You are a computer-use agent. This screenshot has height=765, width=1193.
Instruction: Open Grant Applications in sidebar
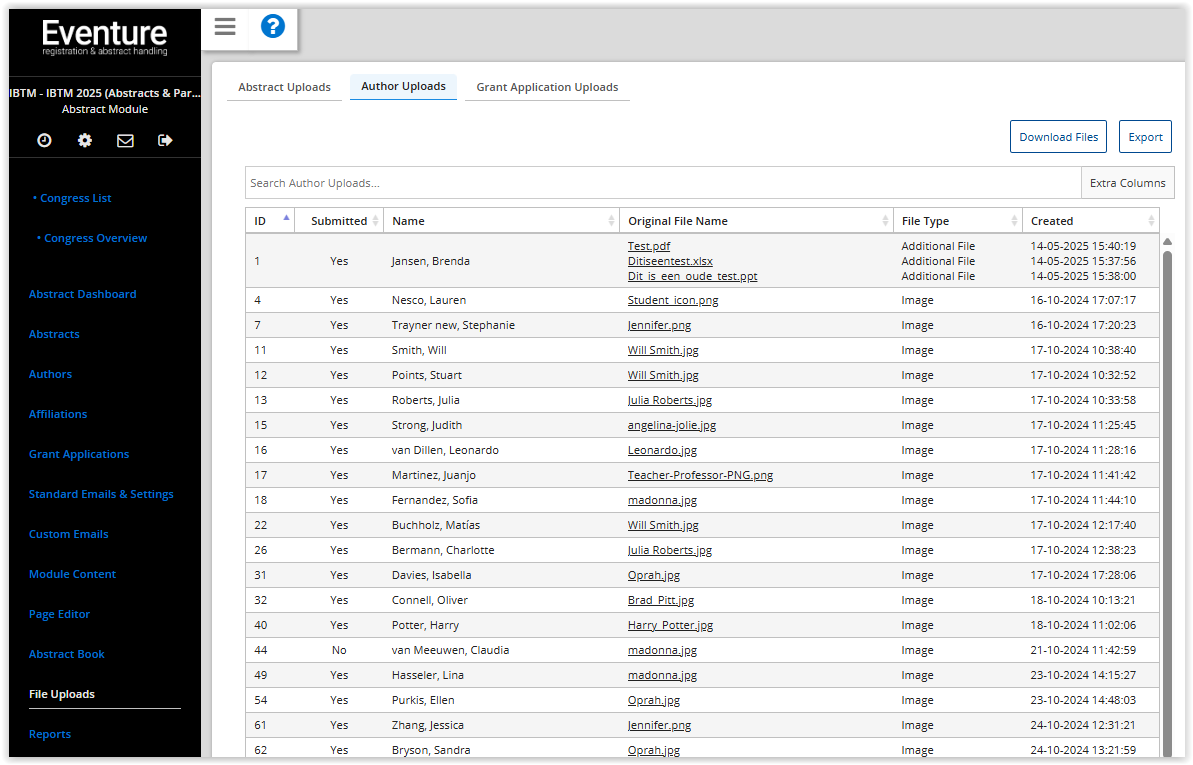tap(79, 454)
